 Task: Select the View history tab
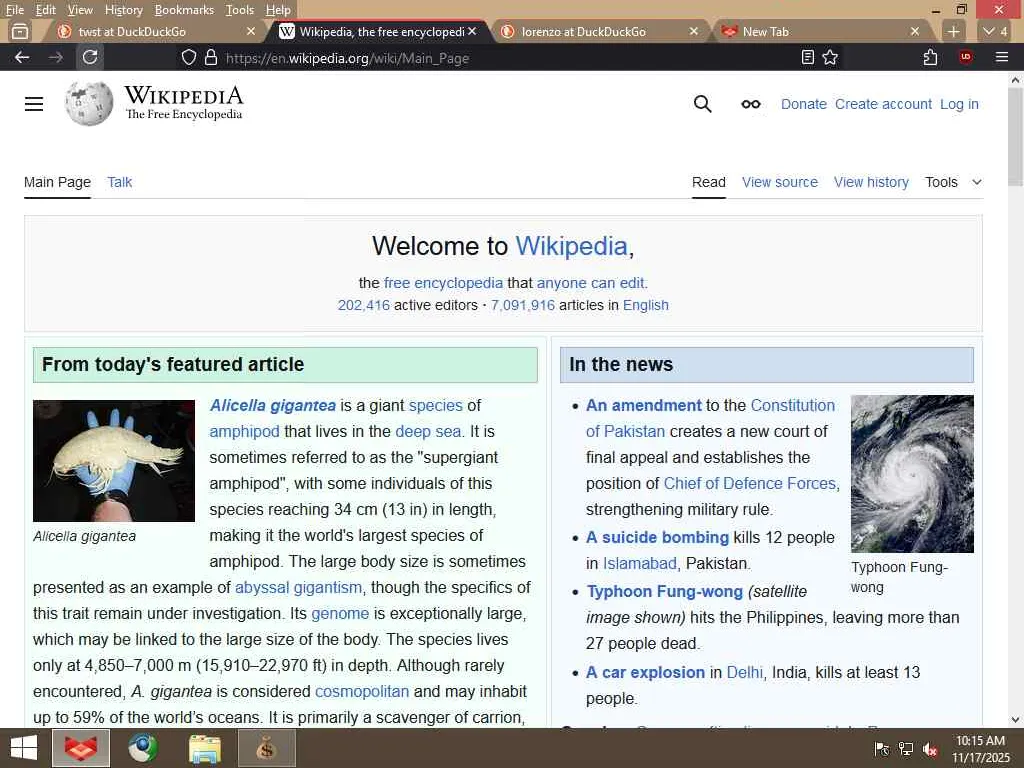click(x=871, y=182)
